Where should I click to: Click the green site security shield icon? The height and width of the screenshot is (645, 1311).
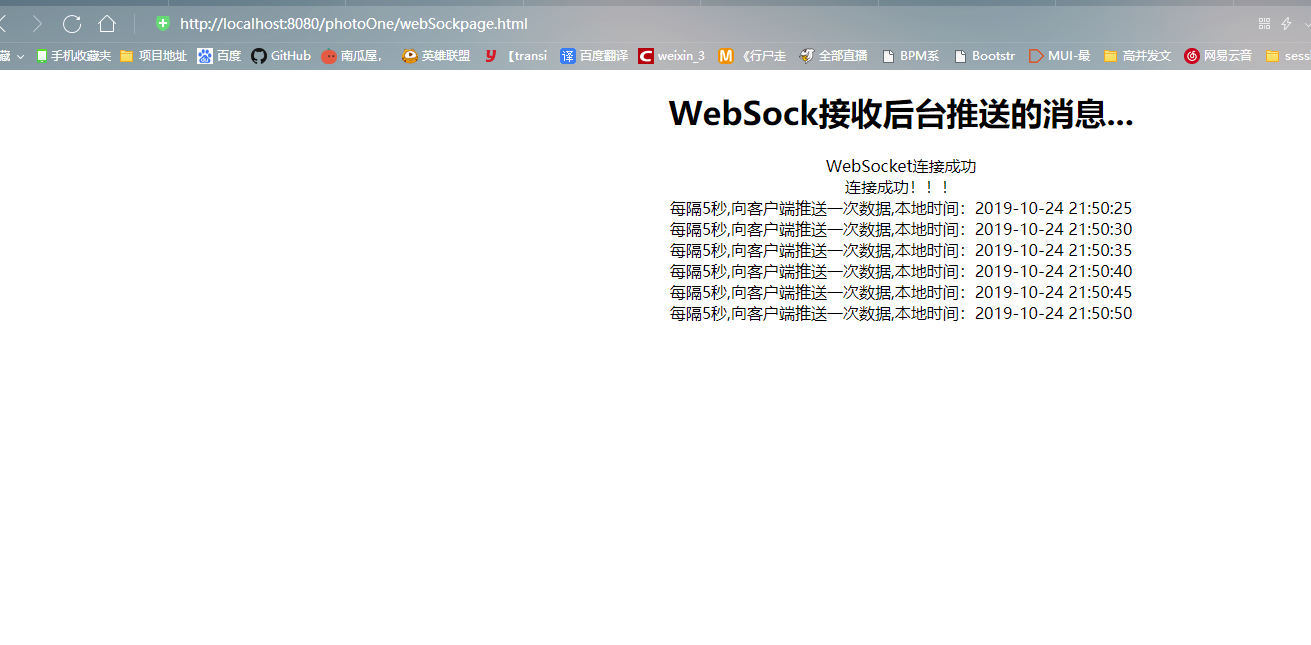point(163,23)
